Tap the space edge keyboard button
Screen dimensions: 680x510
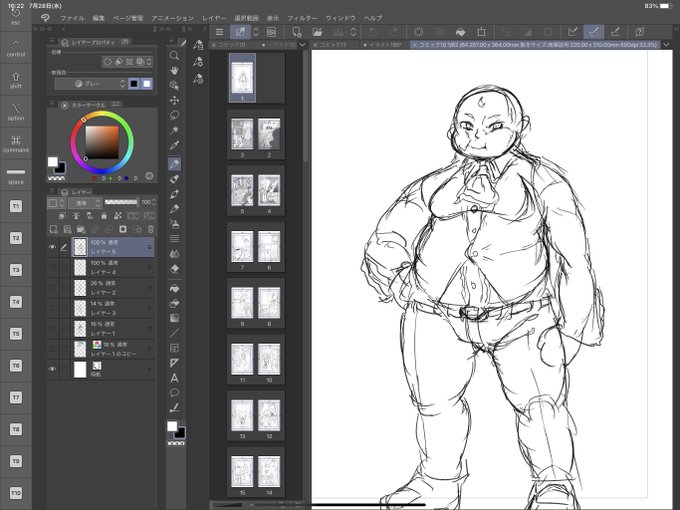point(16,176)
